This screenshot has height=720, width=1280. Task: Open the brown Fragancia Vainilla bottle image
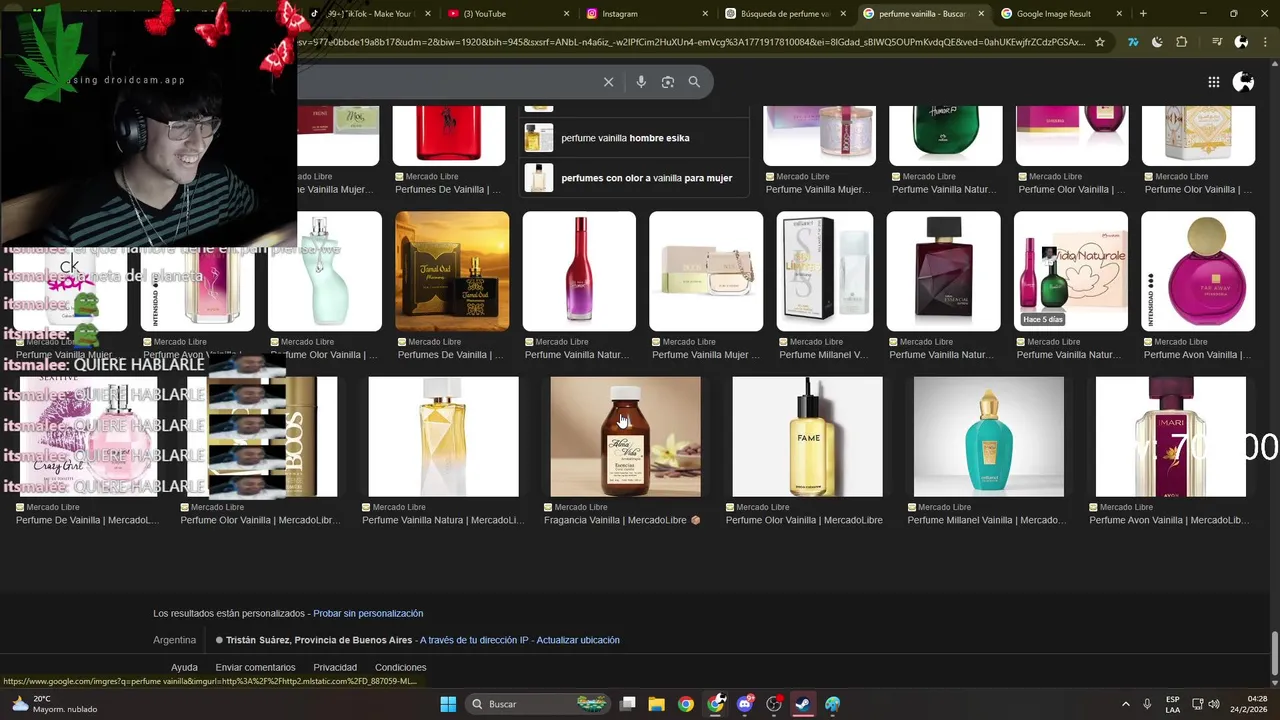click(x=625, y=436)
